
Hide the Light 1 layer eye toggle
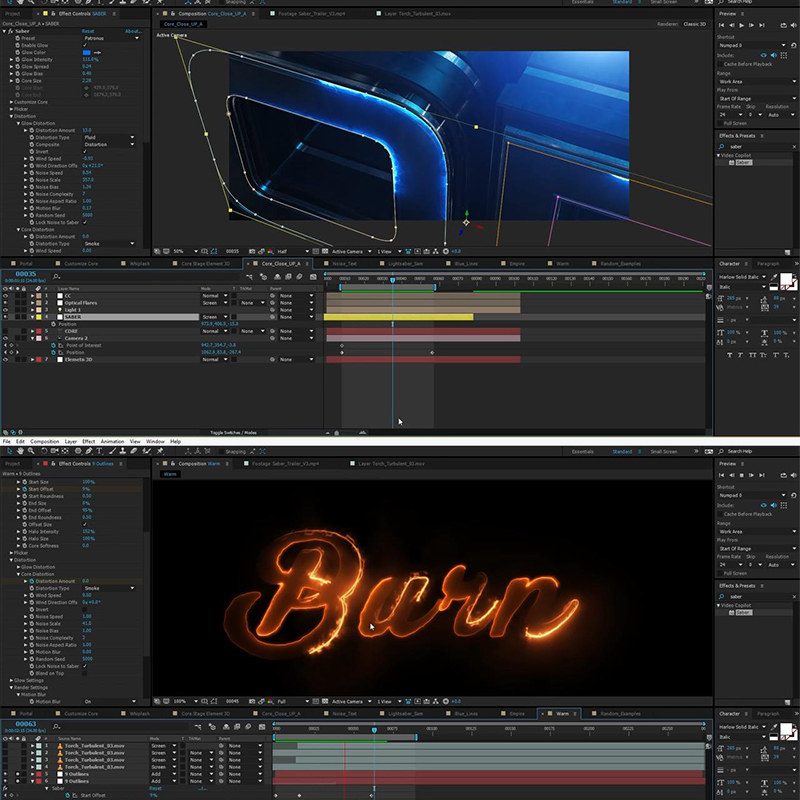6,310
